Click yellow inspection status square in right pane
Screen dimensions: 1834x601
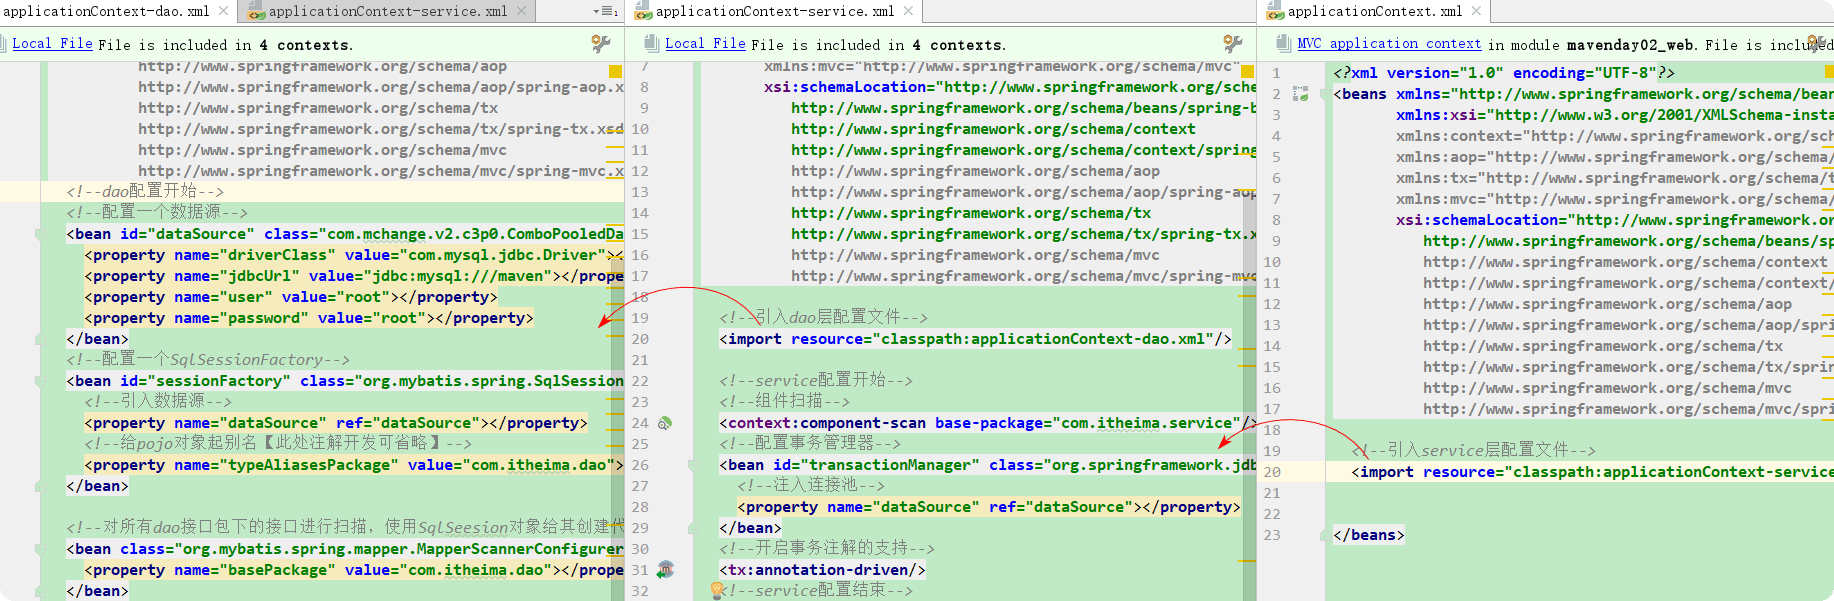click(x=1830, y=71)
